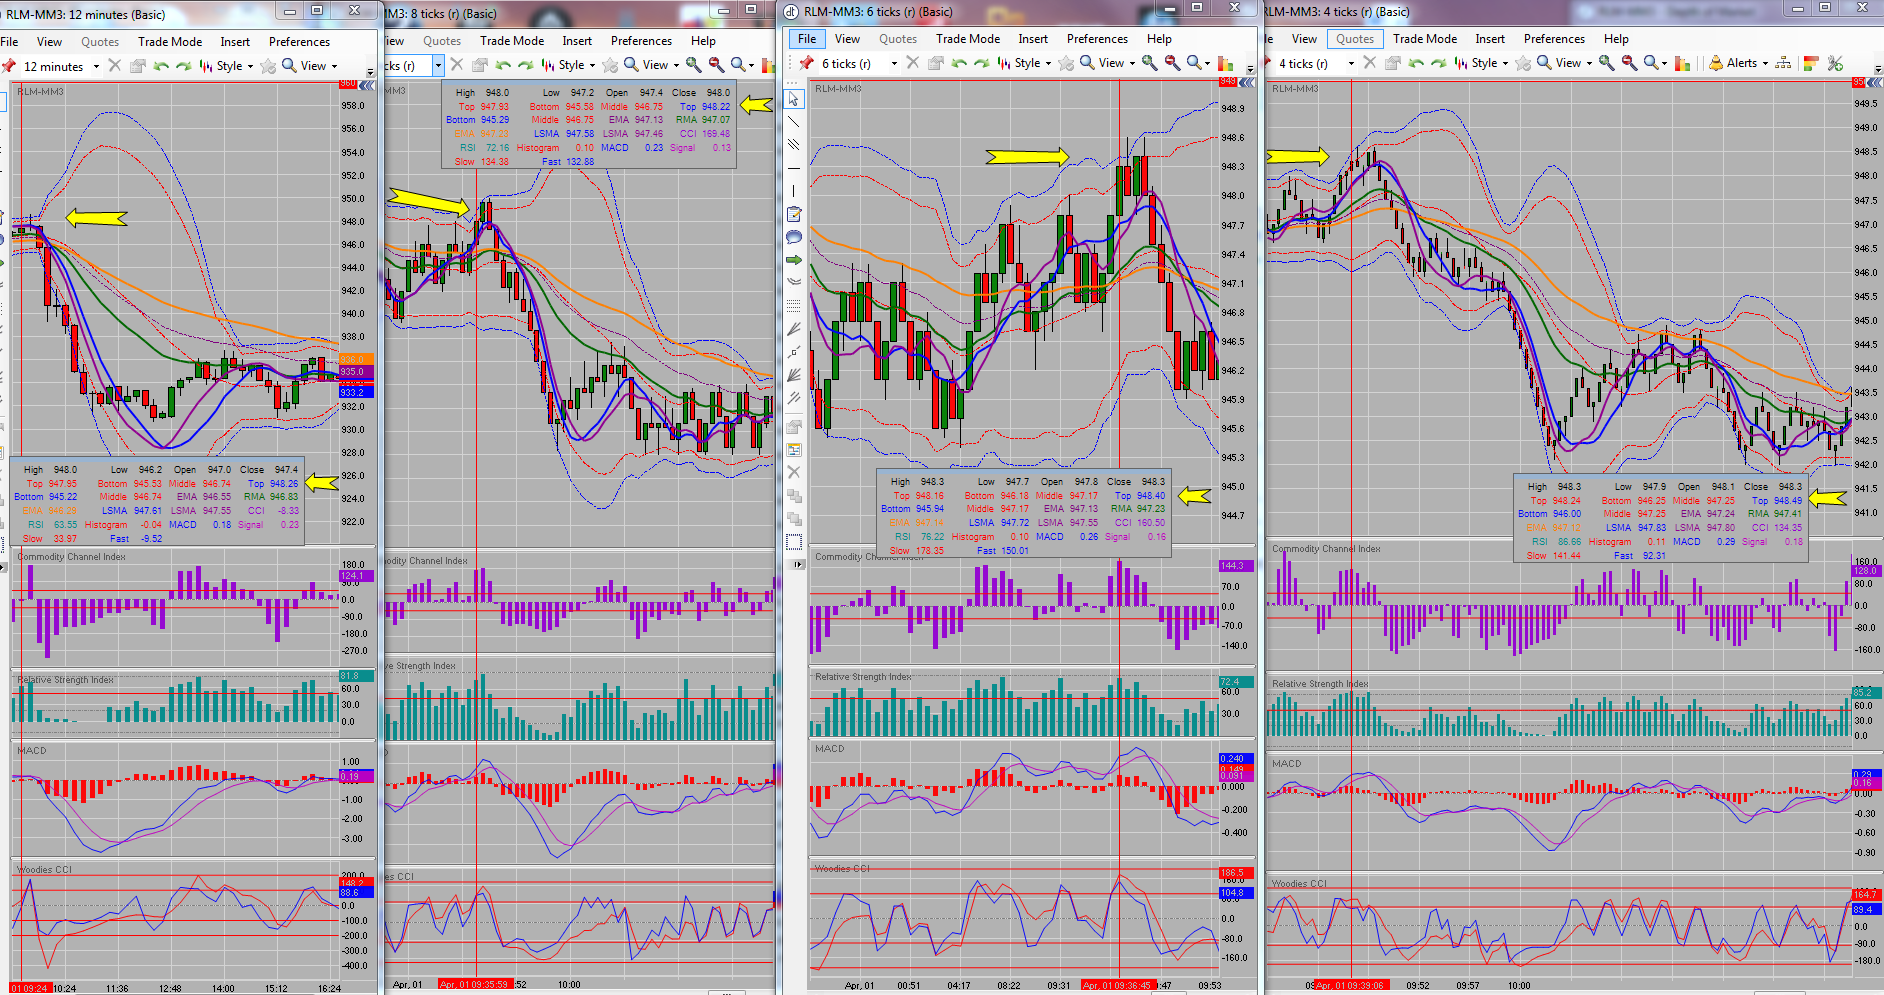Image resolution: width=1884 pixels, height=995 pixels.
Task: Select Relative Strength Index label in 6 ticks chart
Action: click(863, 677)
